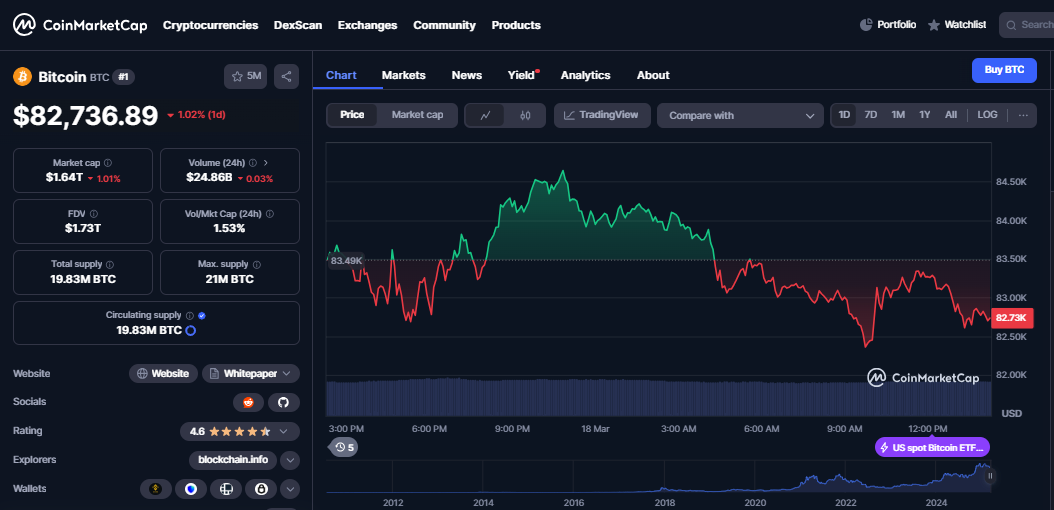Viewport: 1054px width, 510px height.
Task: Click the 82.73K current price label
Action: (1010, 317)
